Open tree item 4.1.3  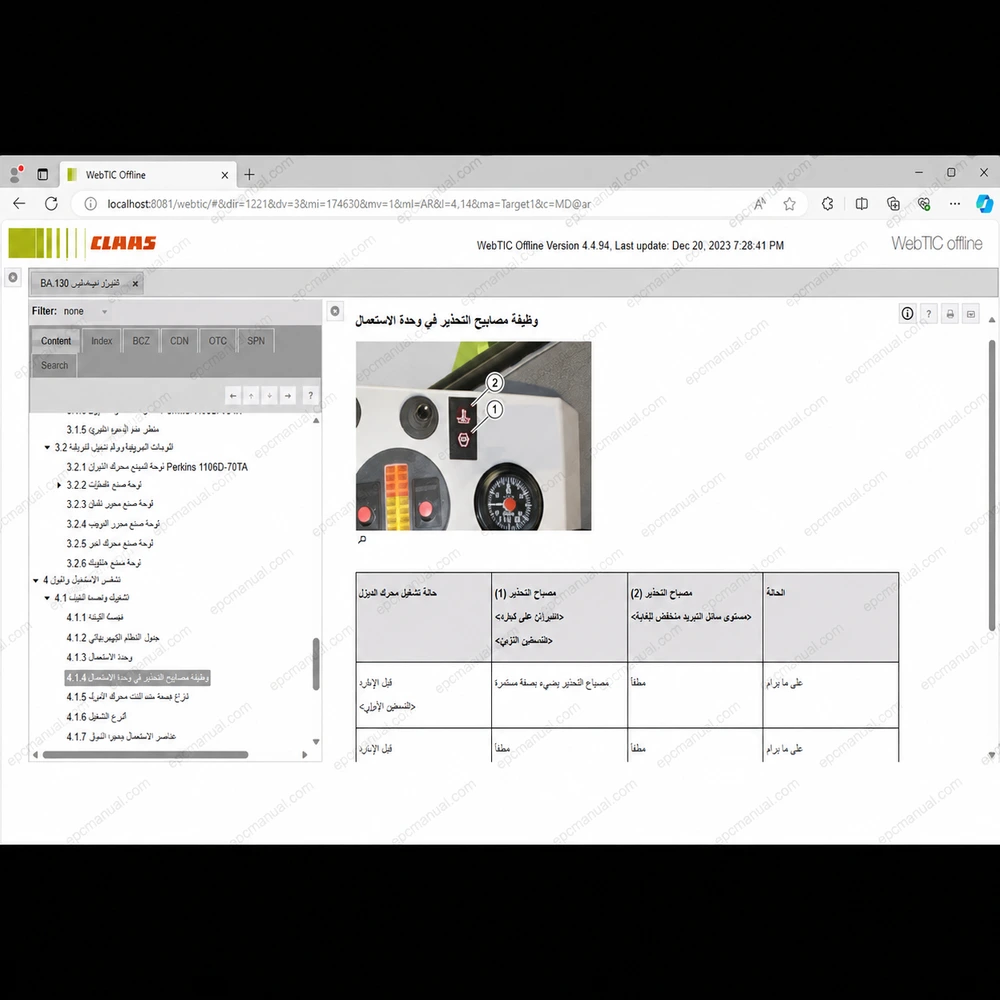pos(99,657)
